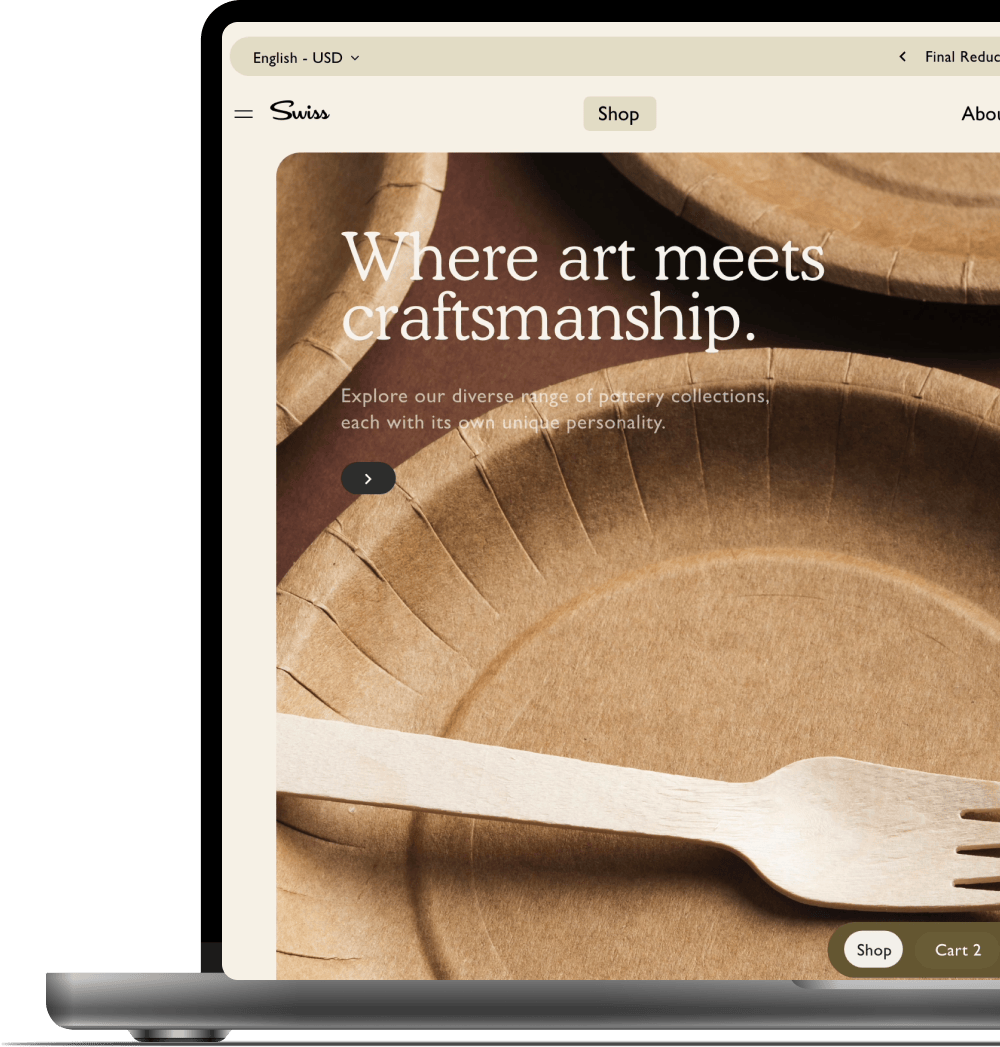Click the Swiss logo
The width and height of the screenshot is (1000, 1047).
coord(300,112)
